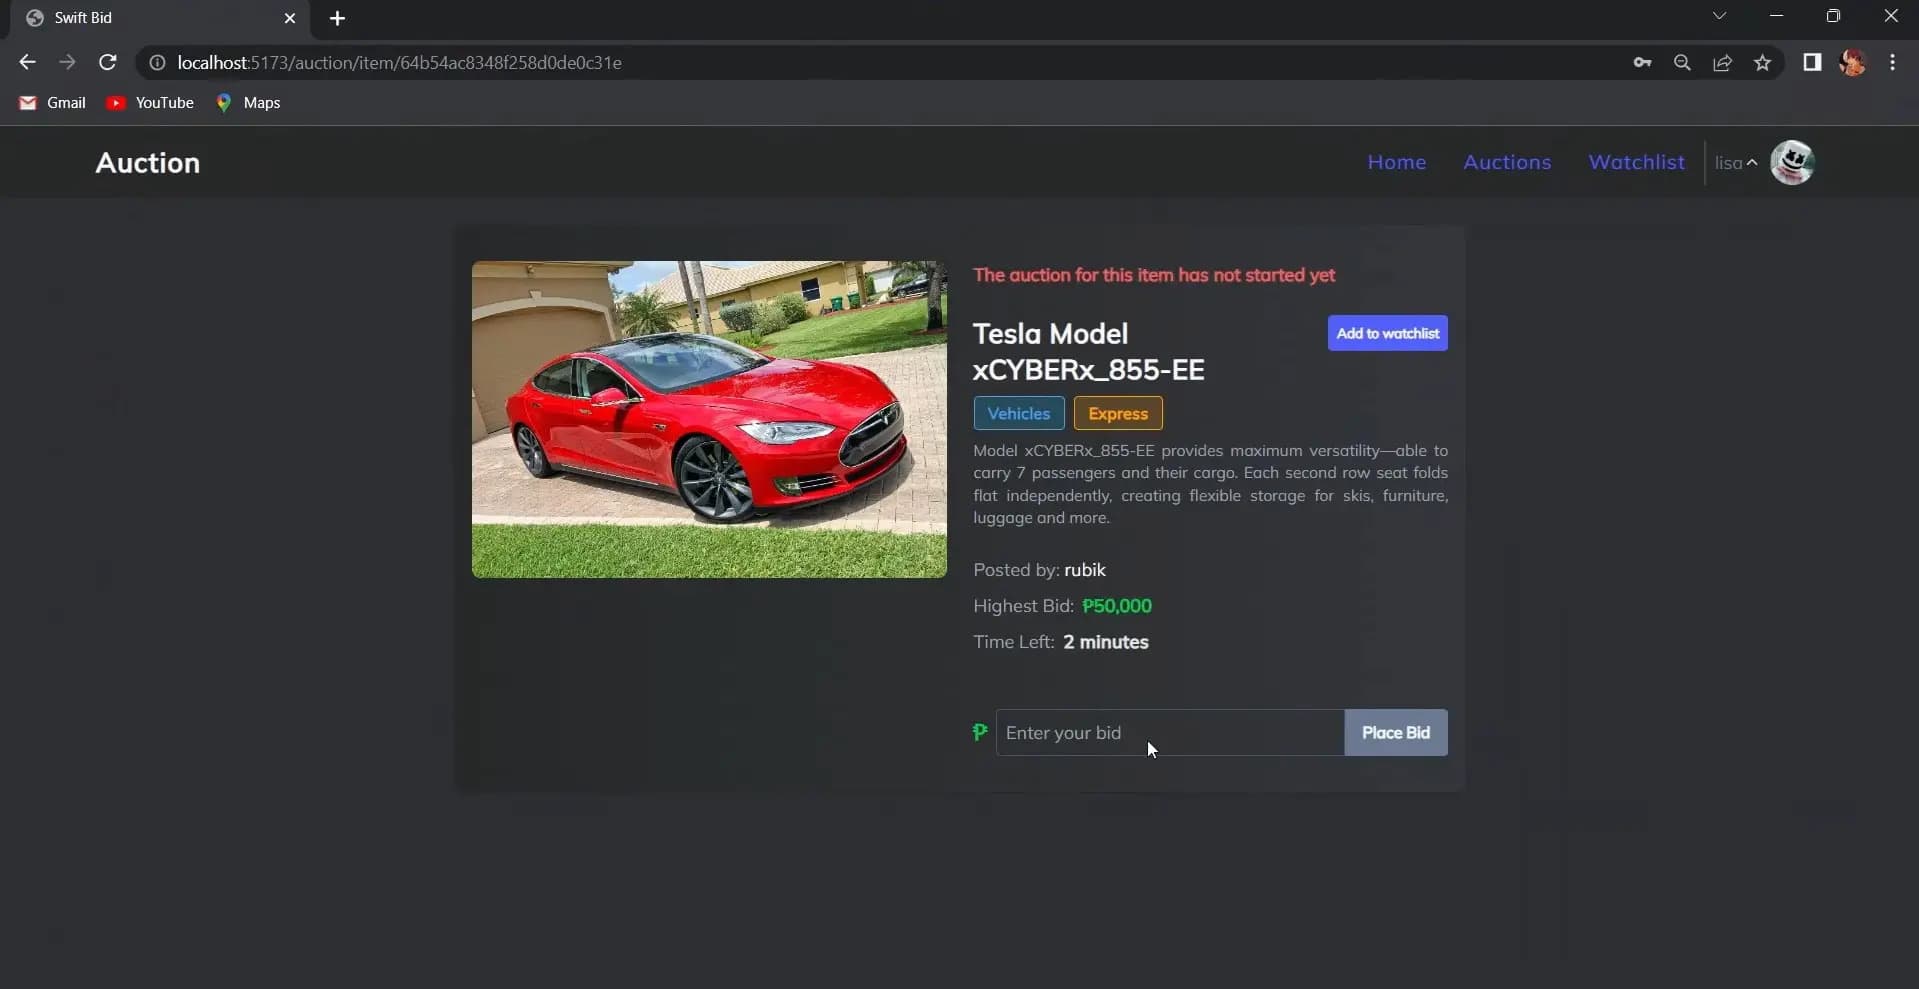Image resolution: width=1919 pixels, height=989 pixels.
Task: Close the Swift Bid tab
Action: tap(290, 18)
